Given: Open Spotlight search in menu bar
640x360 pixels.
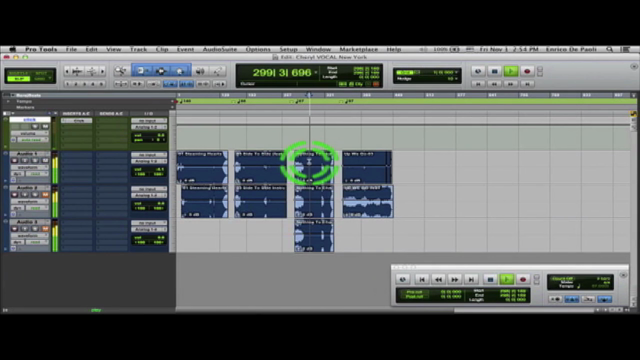Looking at the screenshot, I should pos(609,49).
